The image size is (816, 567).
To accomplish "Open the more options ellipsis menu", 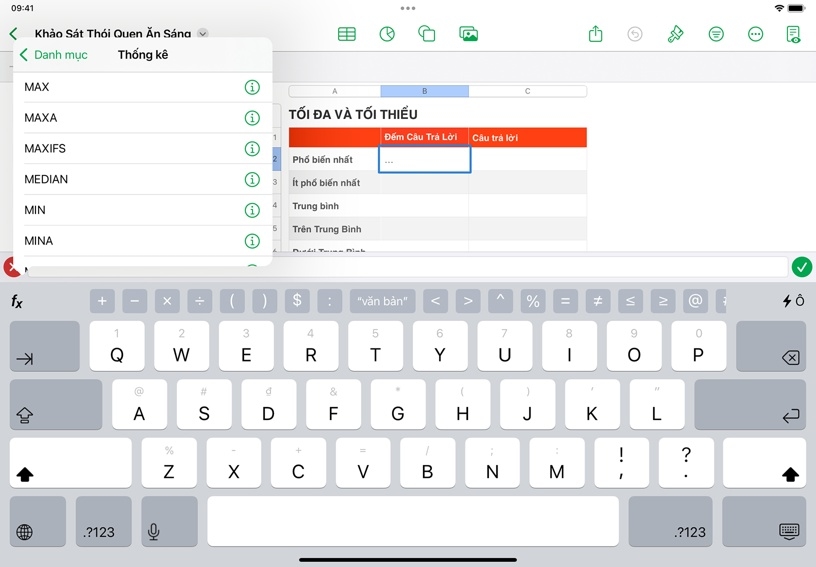I will (x=756, y=34).
